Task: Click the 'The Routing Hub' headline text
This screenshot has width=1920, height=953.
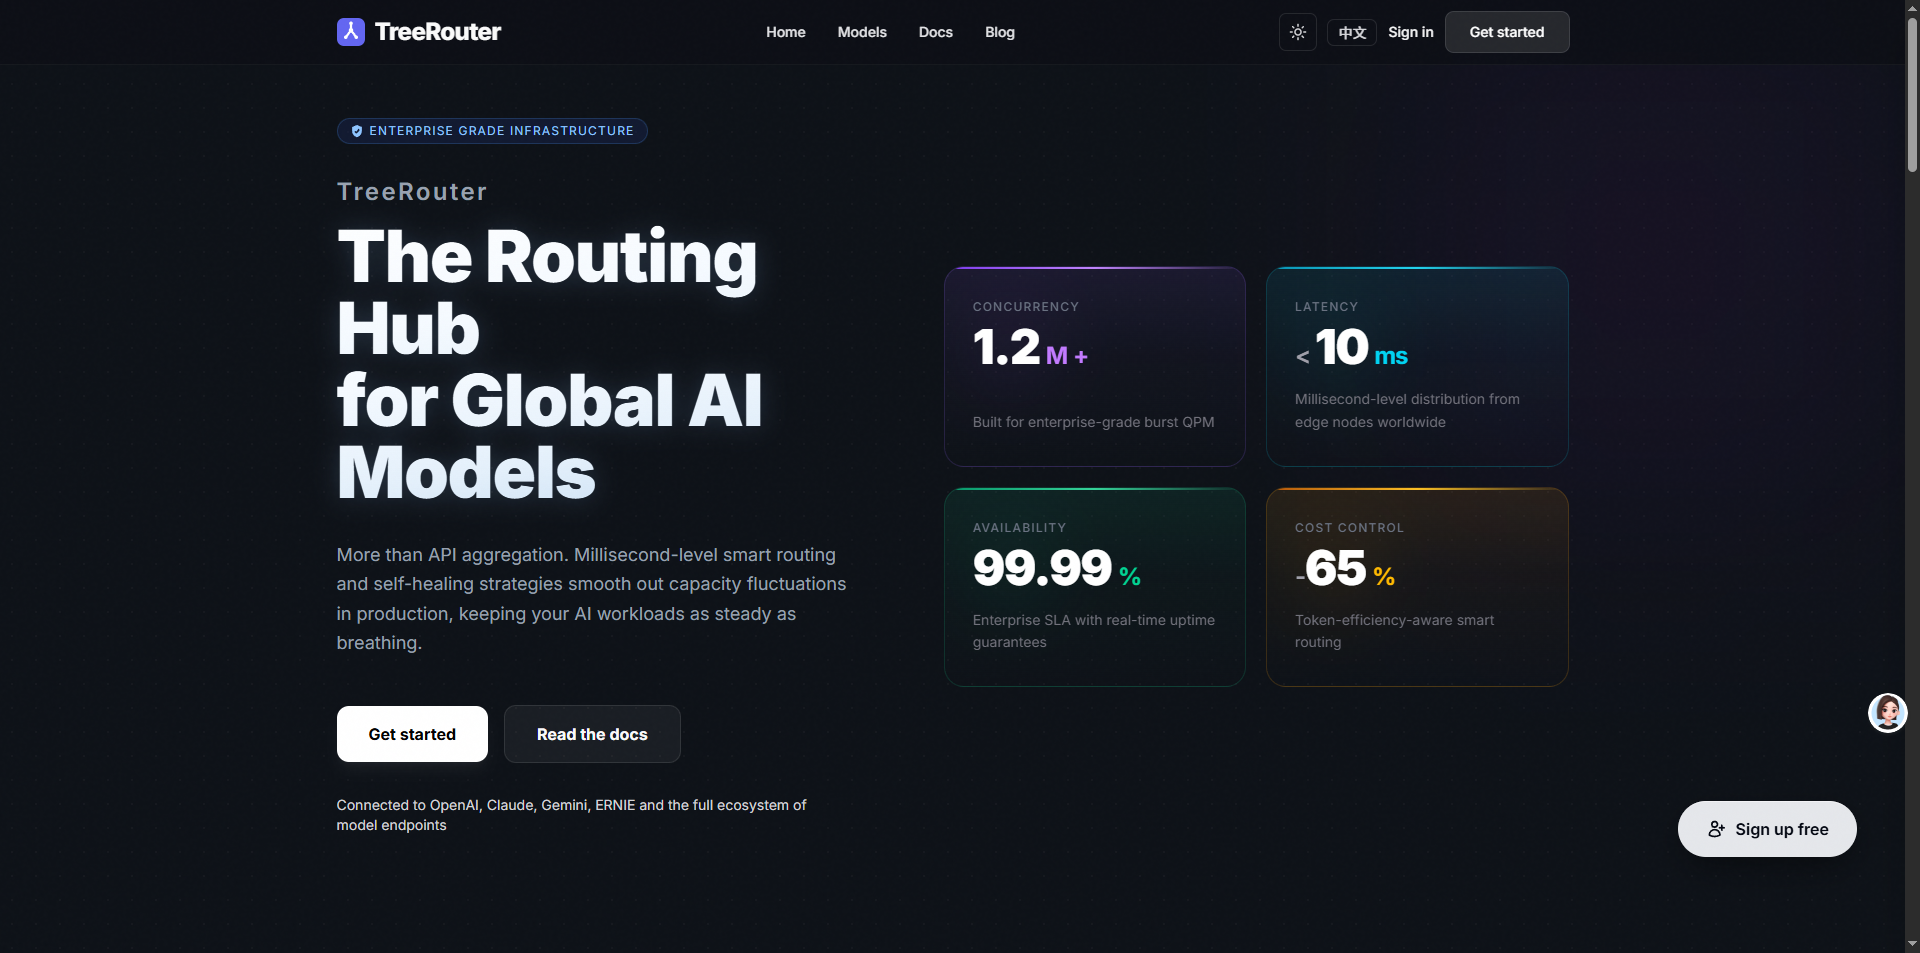Action: pos(547,293)
